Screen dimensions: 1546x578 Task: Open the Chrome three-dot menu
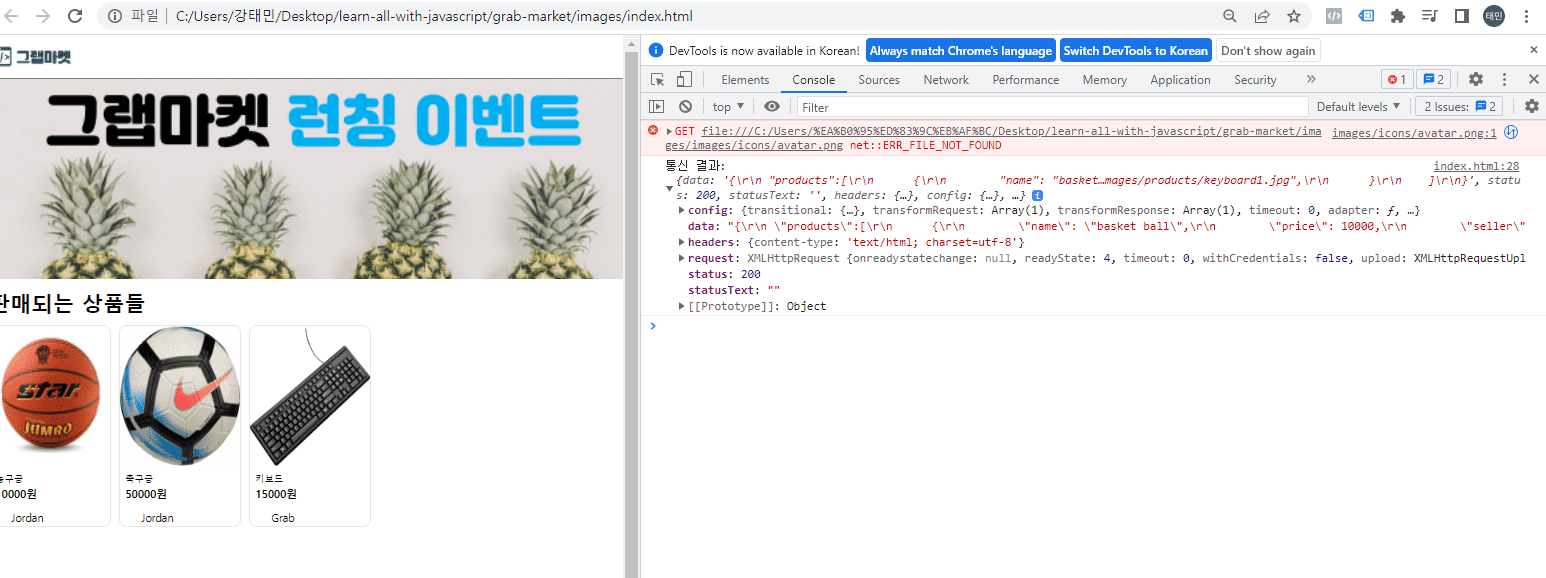pyautogui.click(x=1526, y=16)
